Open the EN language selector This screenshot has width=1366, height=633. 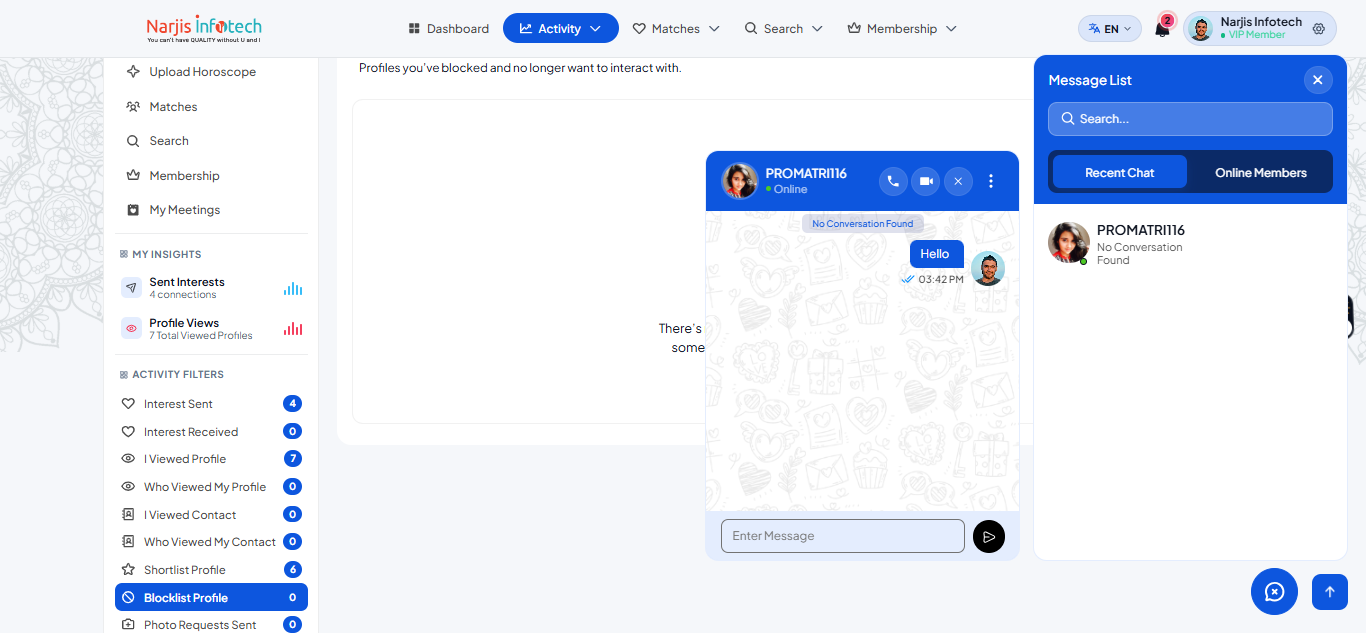click(1110, 29)
